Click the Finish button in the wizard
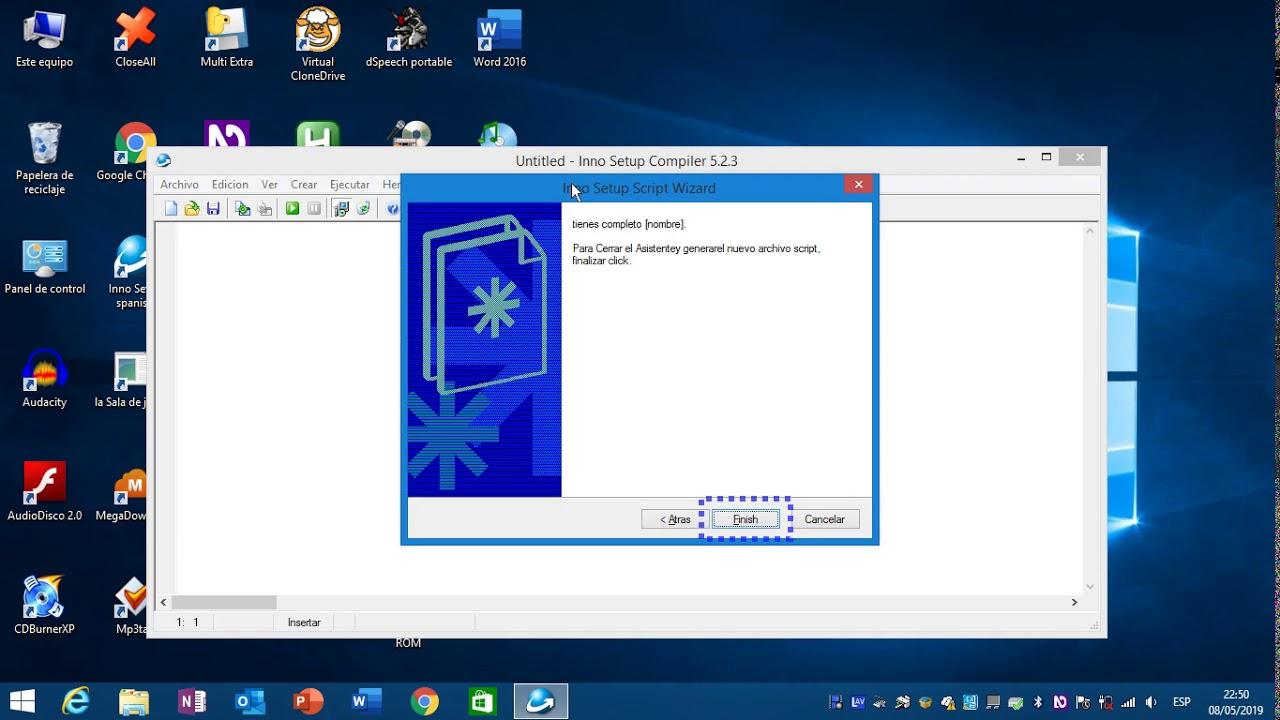The height and width of the screenshot is (720, 1280). click(x=745, y=519)
